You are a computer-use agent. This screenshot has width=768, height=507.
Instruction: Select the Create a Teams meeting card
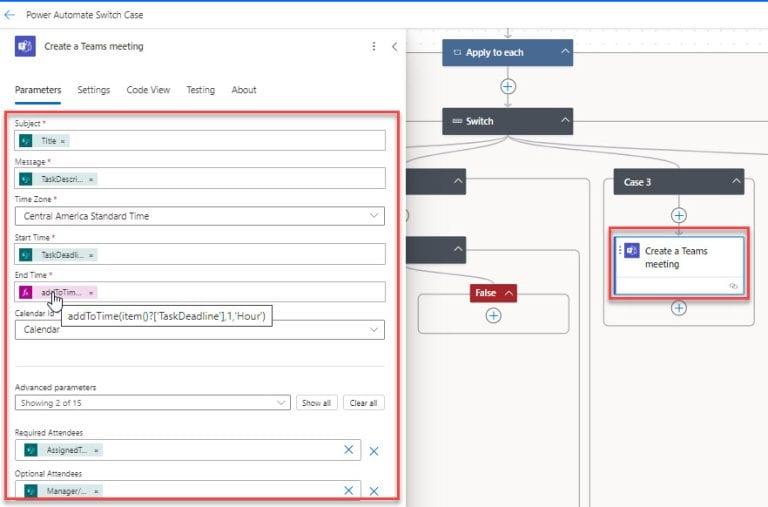click(x=679, y=266)
